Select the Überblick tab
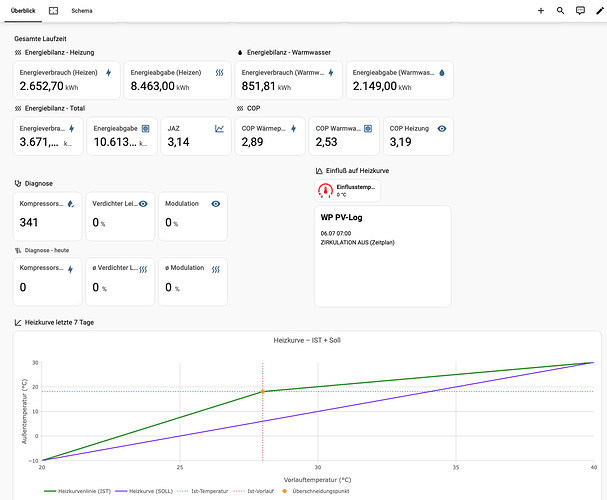 (x=23, y=11)
